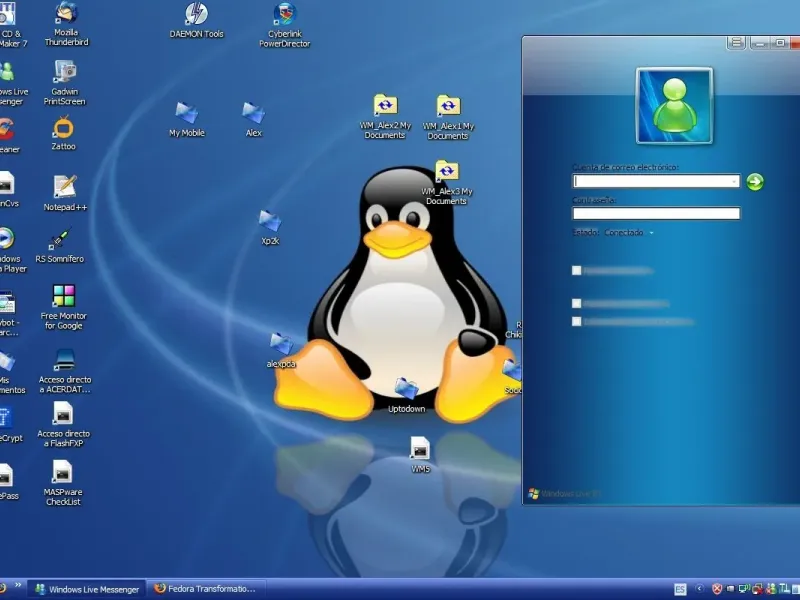
Task: Tick the last checkbox in Messenger sign-in
Action: point(577,321)
